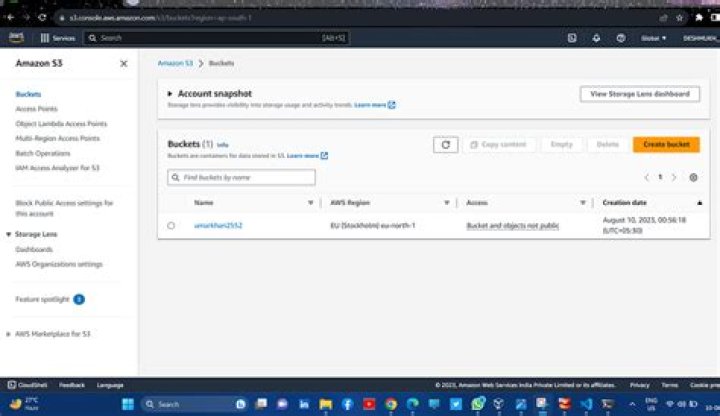
Task: Open Learn more link under Account snapshot
Action: (374, 105)
